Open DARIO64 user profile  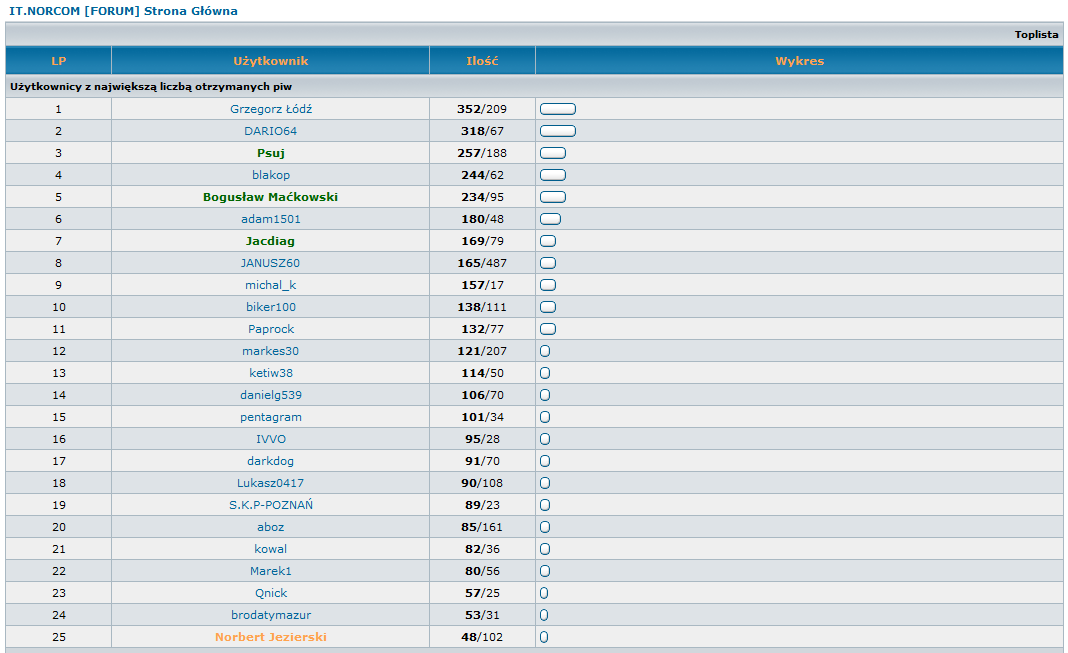pos(271,131)
